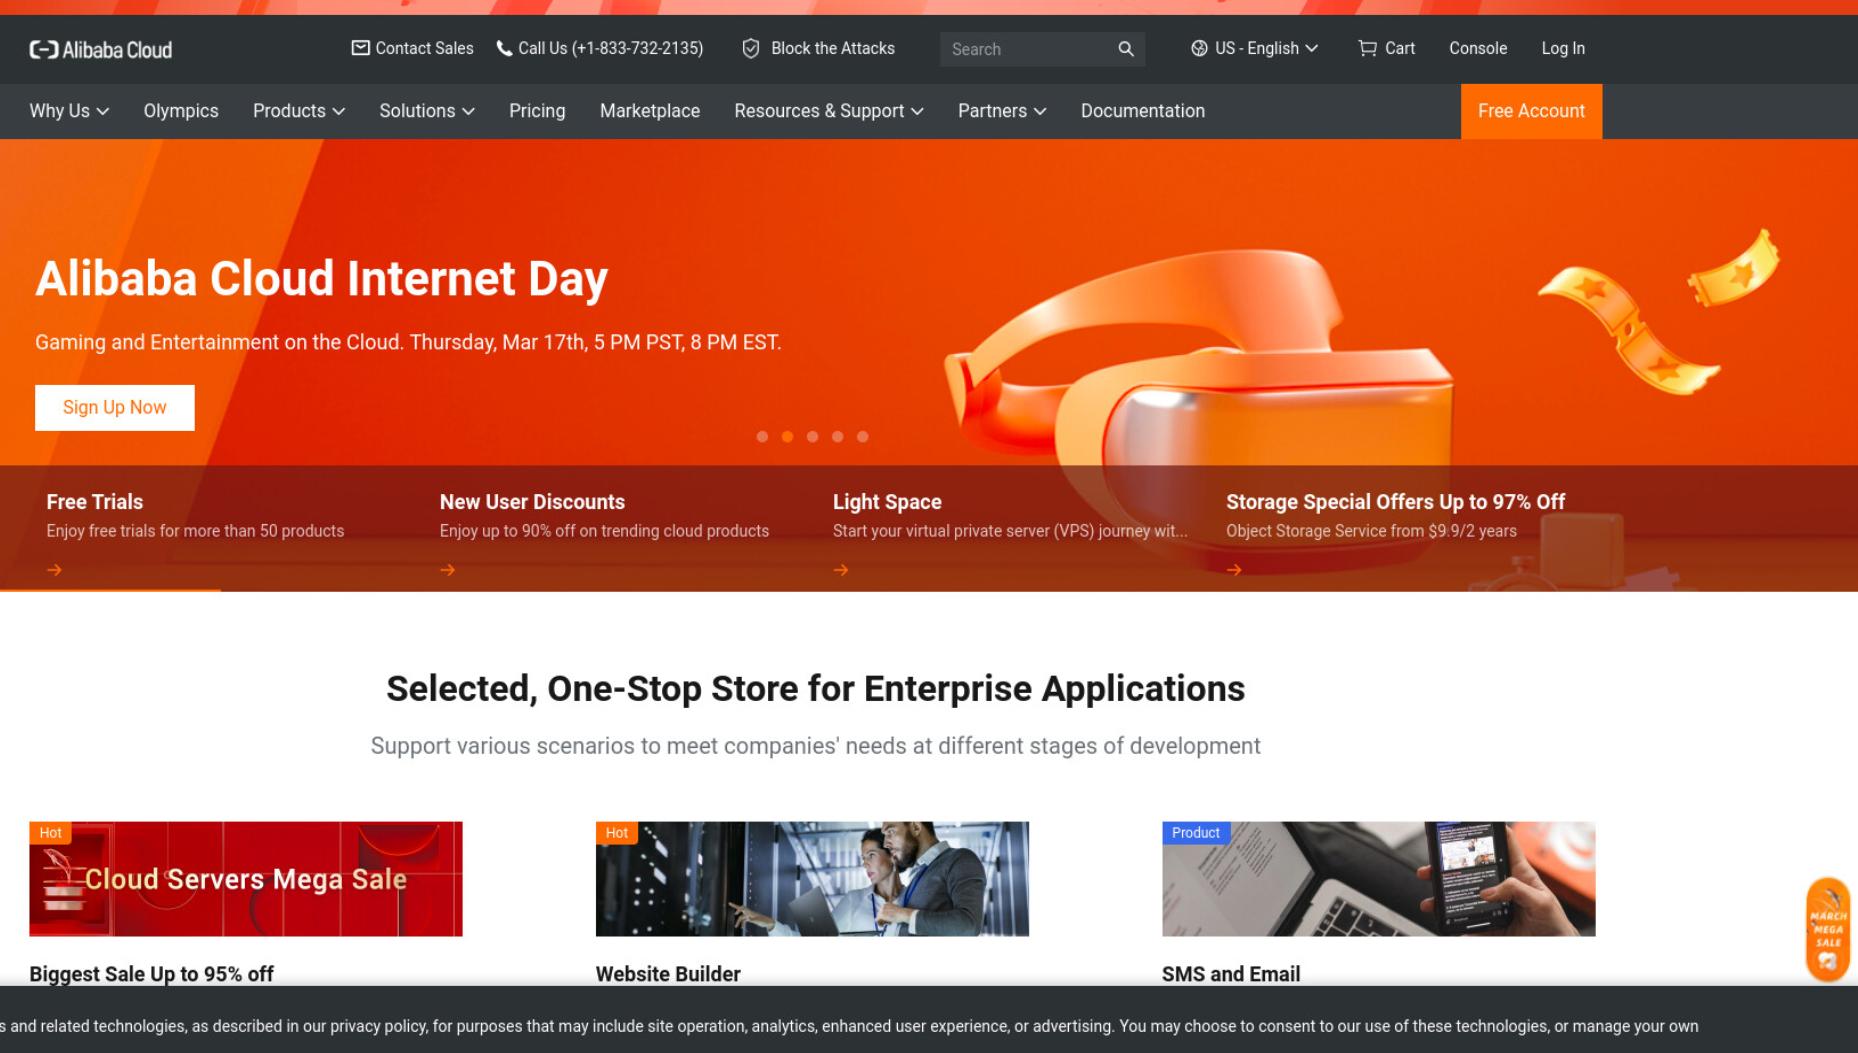The width and height of the screenshot is (1858, 1053).
Task: Open the Marketplace page
Action: click(x=650, y=111)
